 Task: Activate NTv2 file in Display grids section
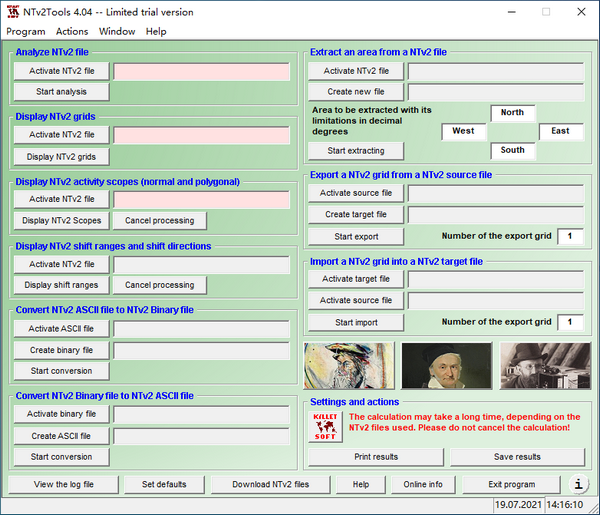62,135
